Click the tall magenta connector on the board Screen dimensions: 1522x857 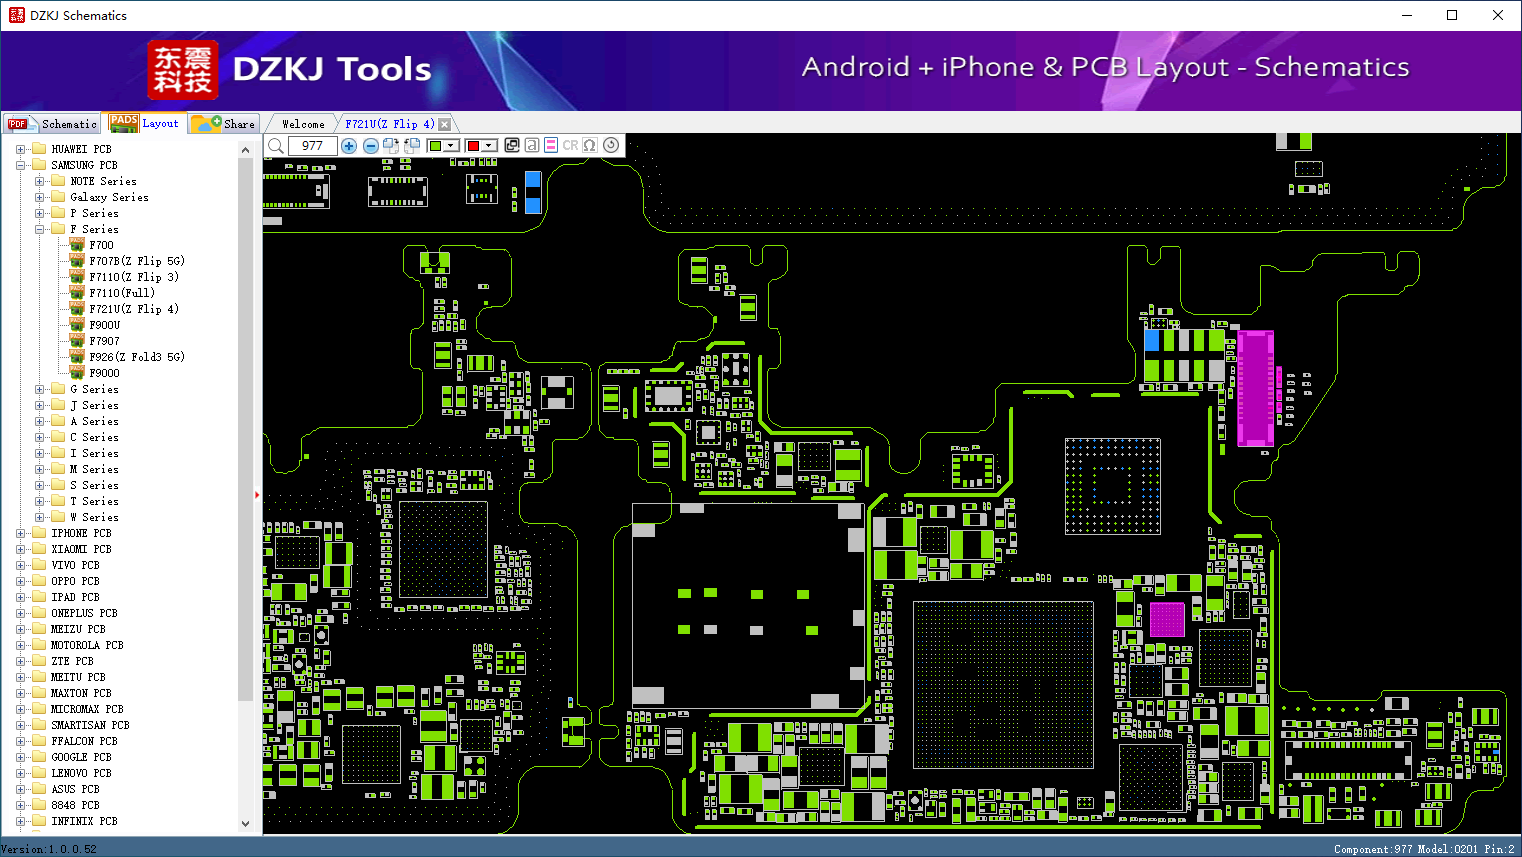[x=1256, y=388]
